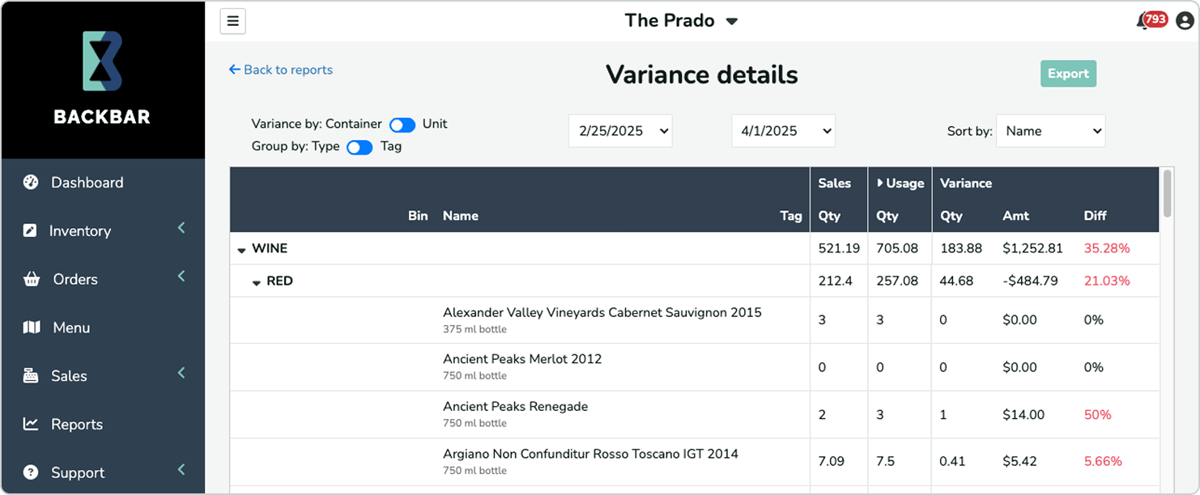Viewport: 1200px width, 495px height.
Task: Click the $14.00 variance amount
Action: [x=1023, y=415]
